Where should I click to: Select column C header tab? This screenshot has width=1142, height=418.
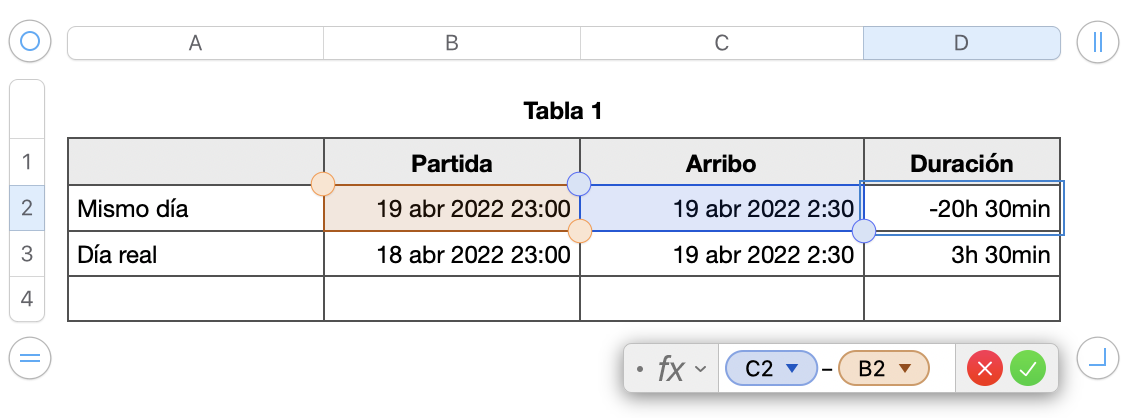click(x=721, y=42)
